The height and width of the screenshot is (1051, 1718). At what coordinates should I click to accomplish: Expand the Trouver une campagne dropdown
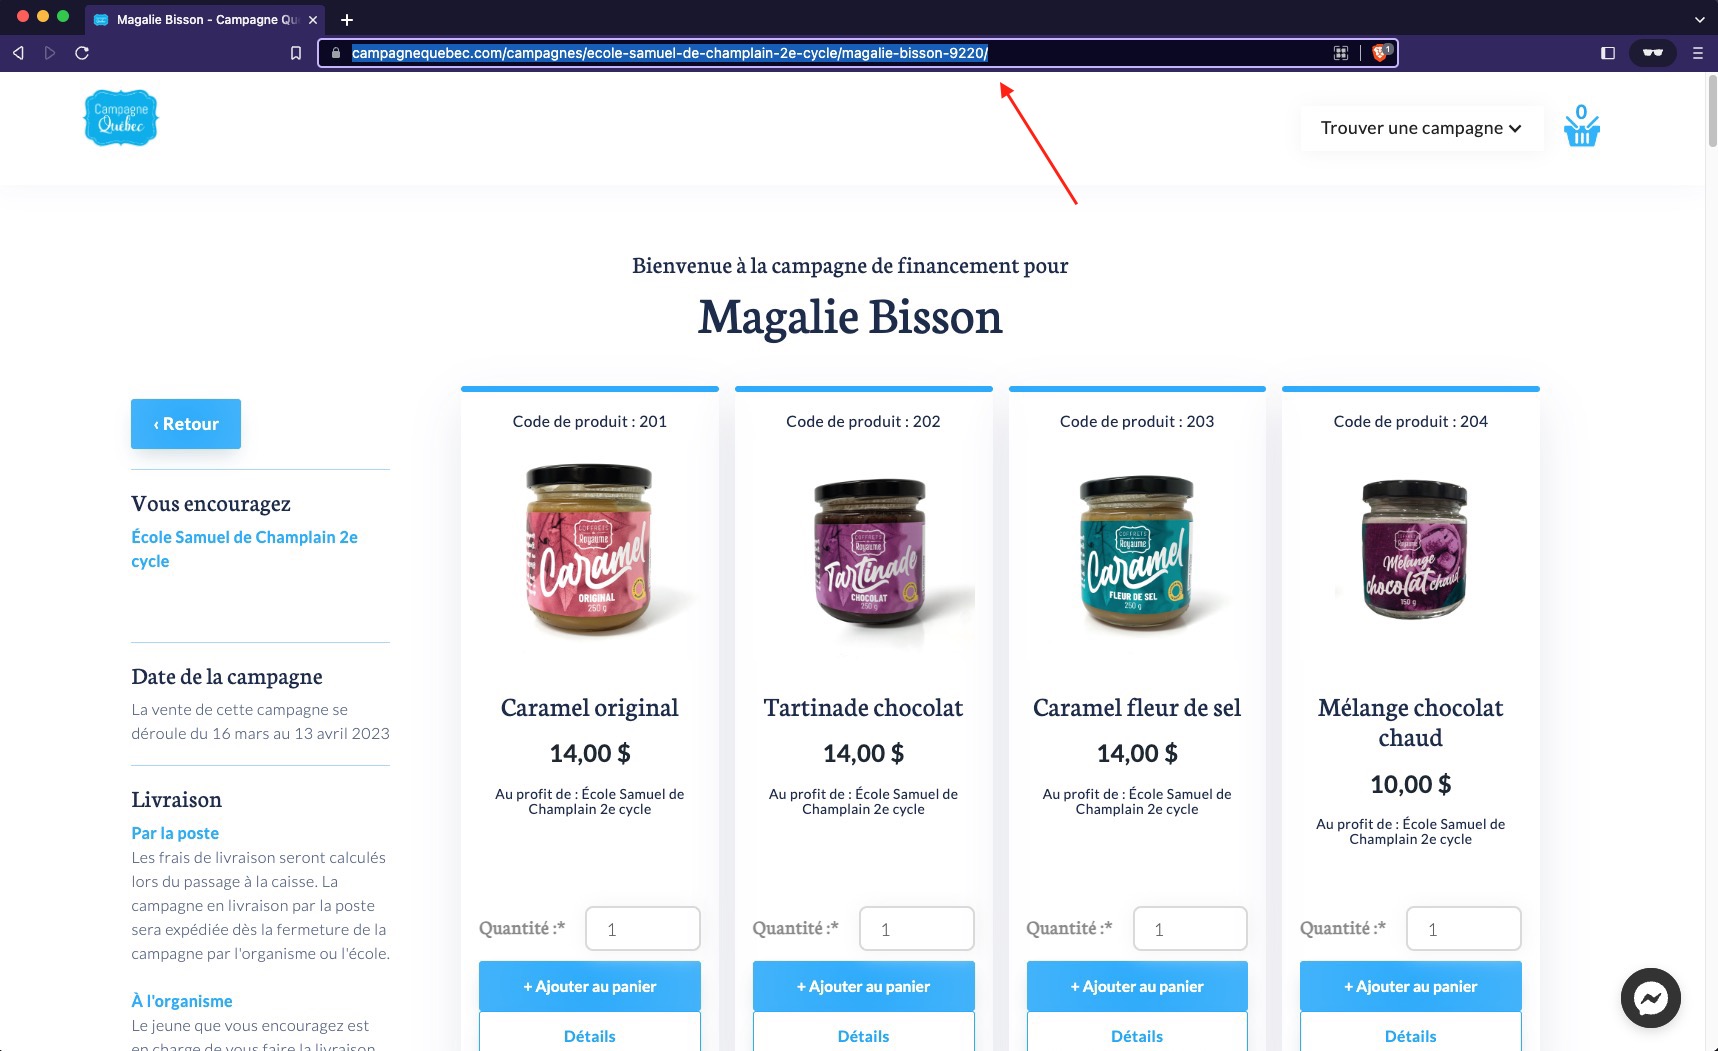[1421, 128]
